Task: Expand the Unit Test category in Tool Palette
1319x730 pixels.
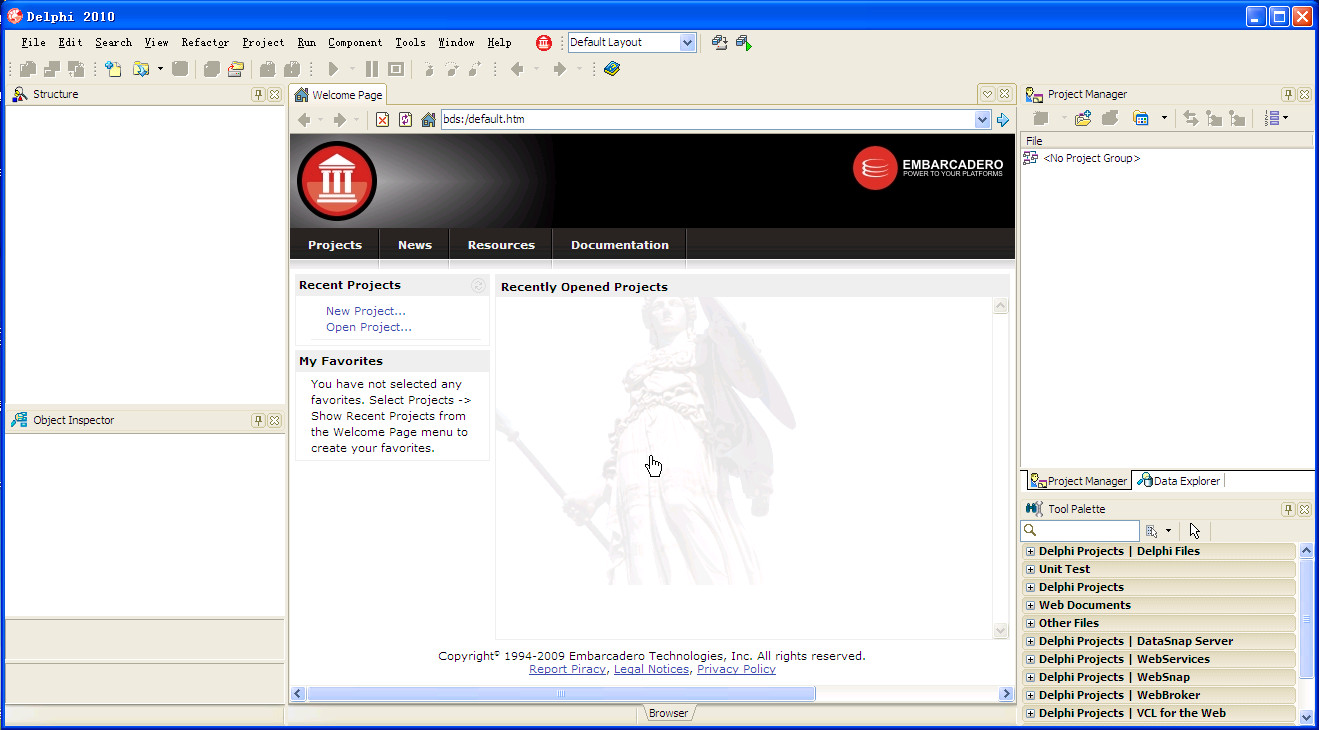Action: pyautogui.click(x=1030, y=569)
